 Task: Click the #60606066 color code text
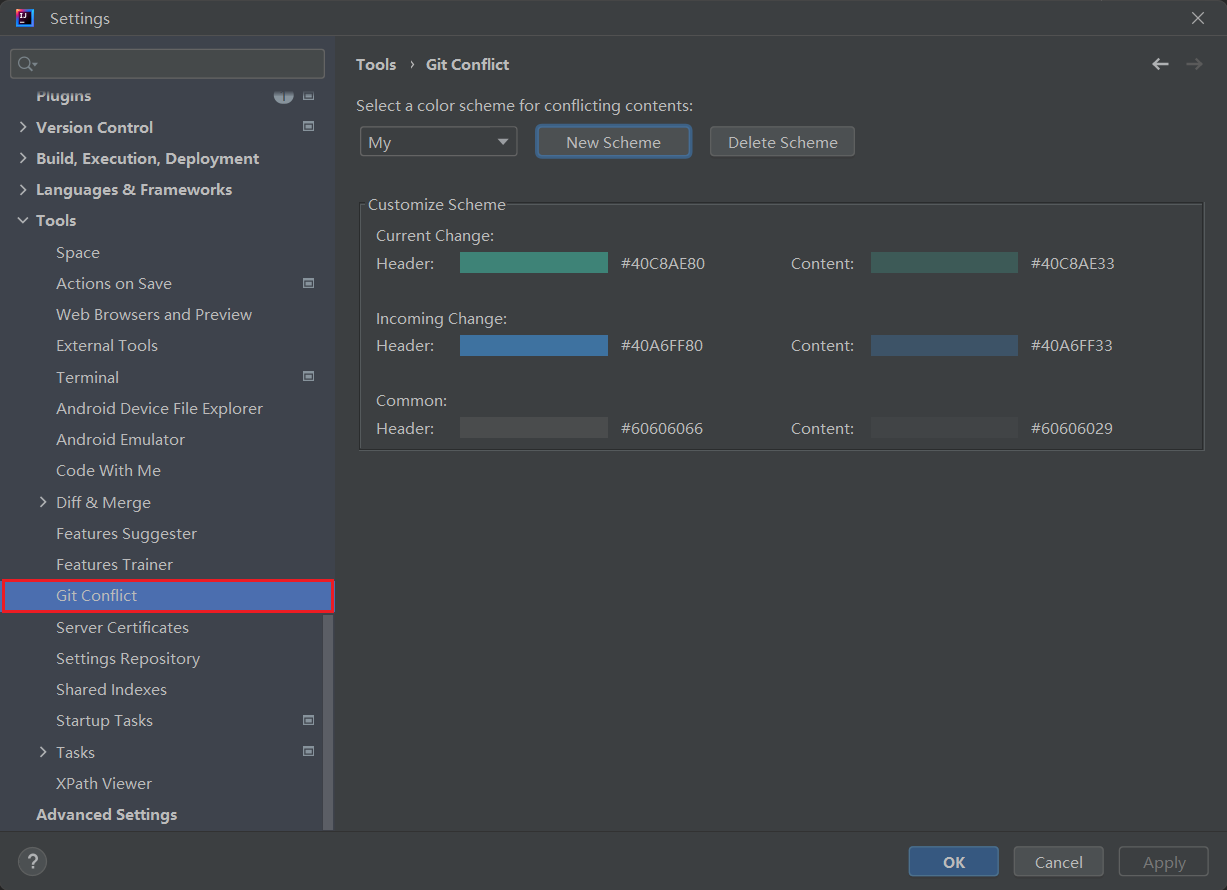click(x=661, y=429)
